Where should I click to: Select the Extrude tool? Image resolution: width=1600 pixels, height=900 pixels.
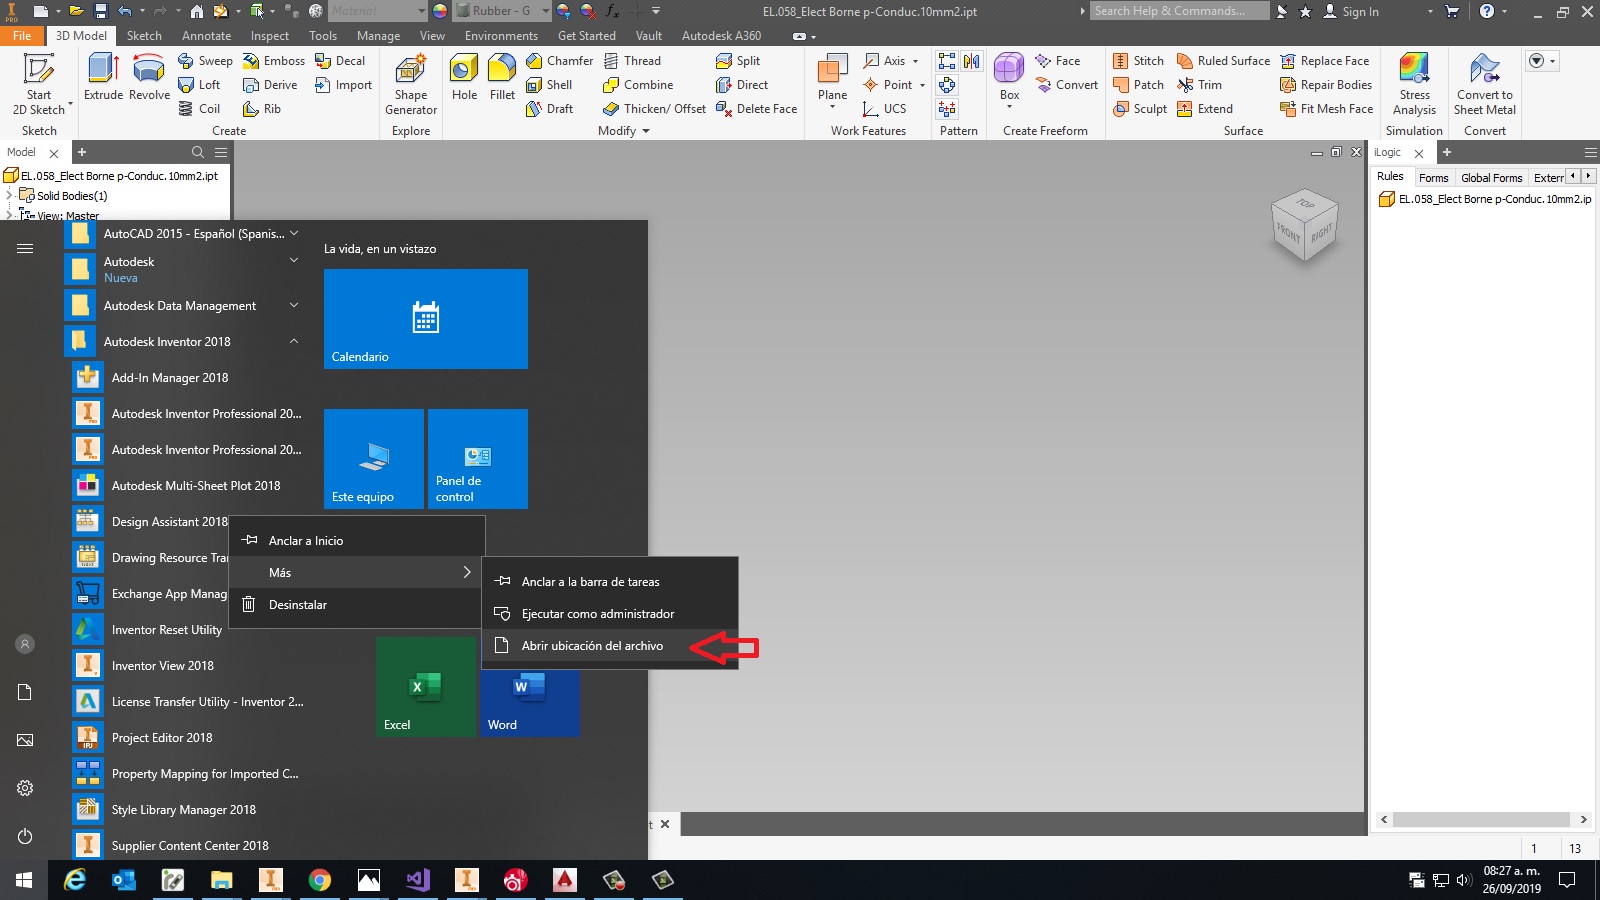(x=102, y=80)
